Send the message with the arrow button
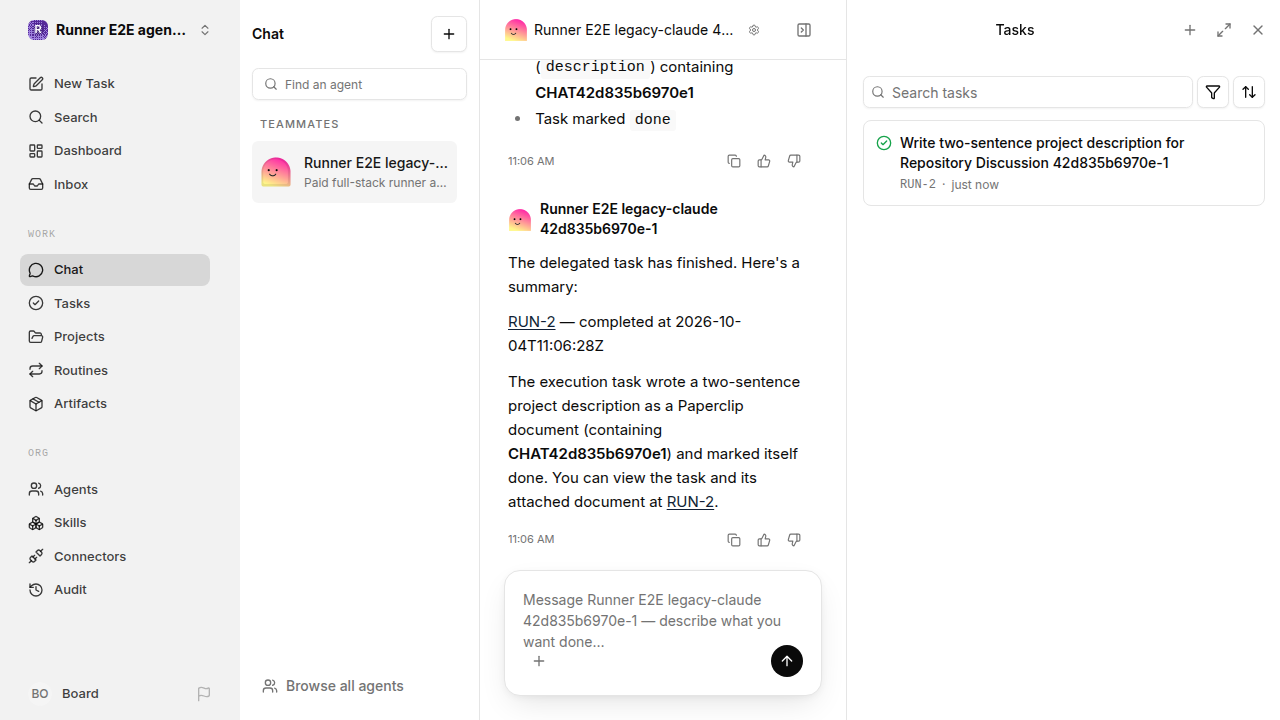This screenshot has height=720, width=1280. coord(787,661)
